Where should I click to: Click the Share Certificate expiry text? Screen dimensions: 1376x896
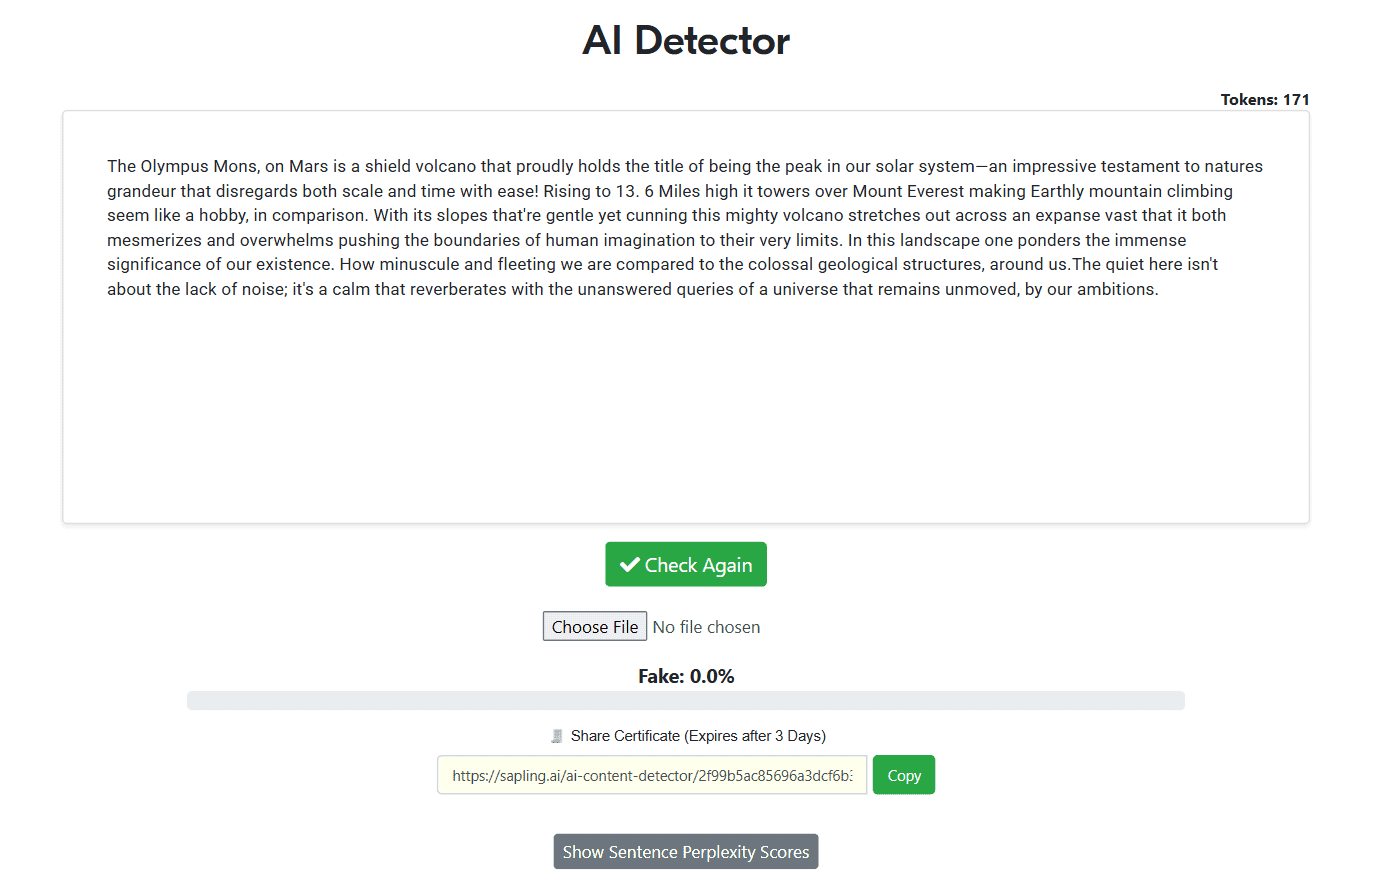[x=698, y=736]
